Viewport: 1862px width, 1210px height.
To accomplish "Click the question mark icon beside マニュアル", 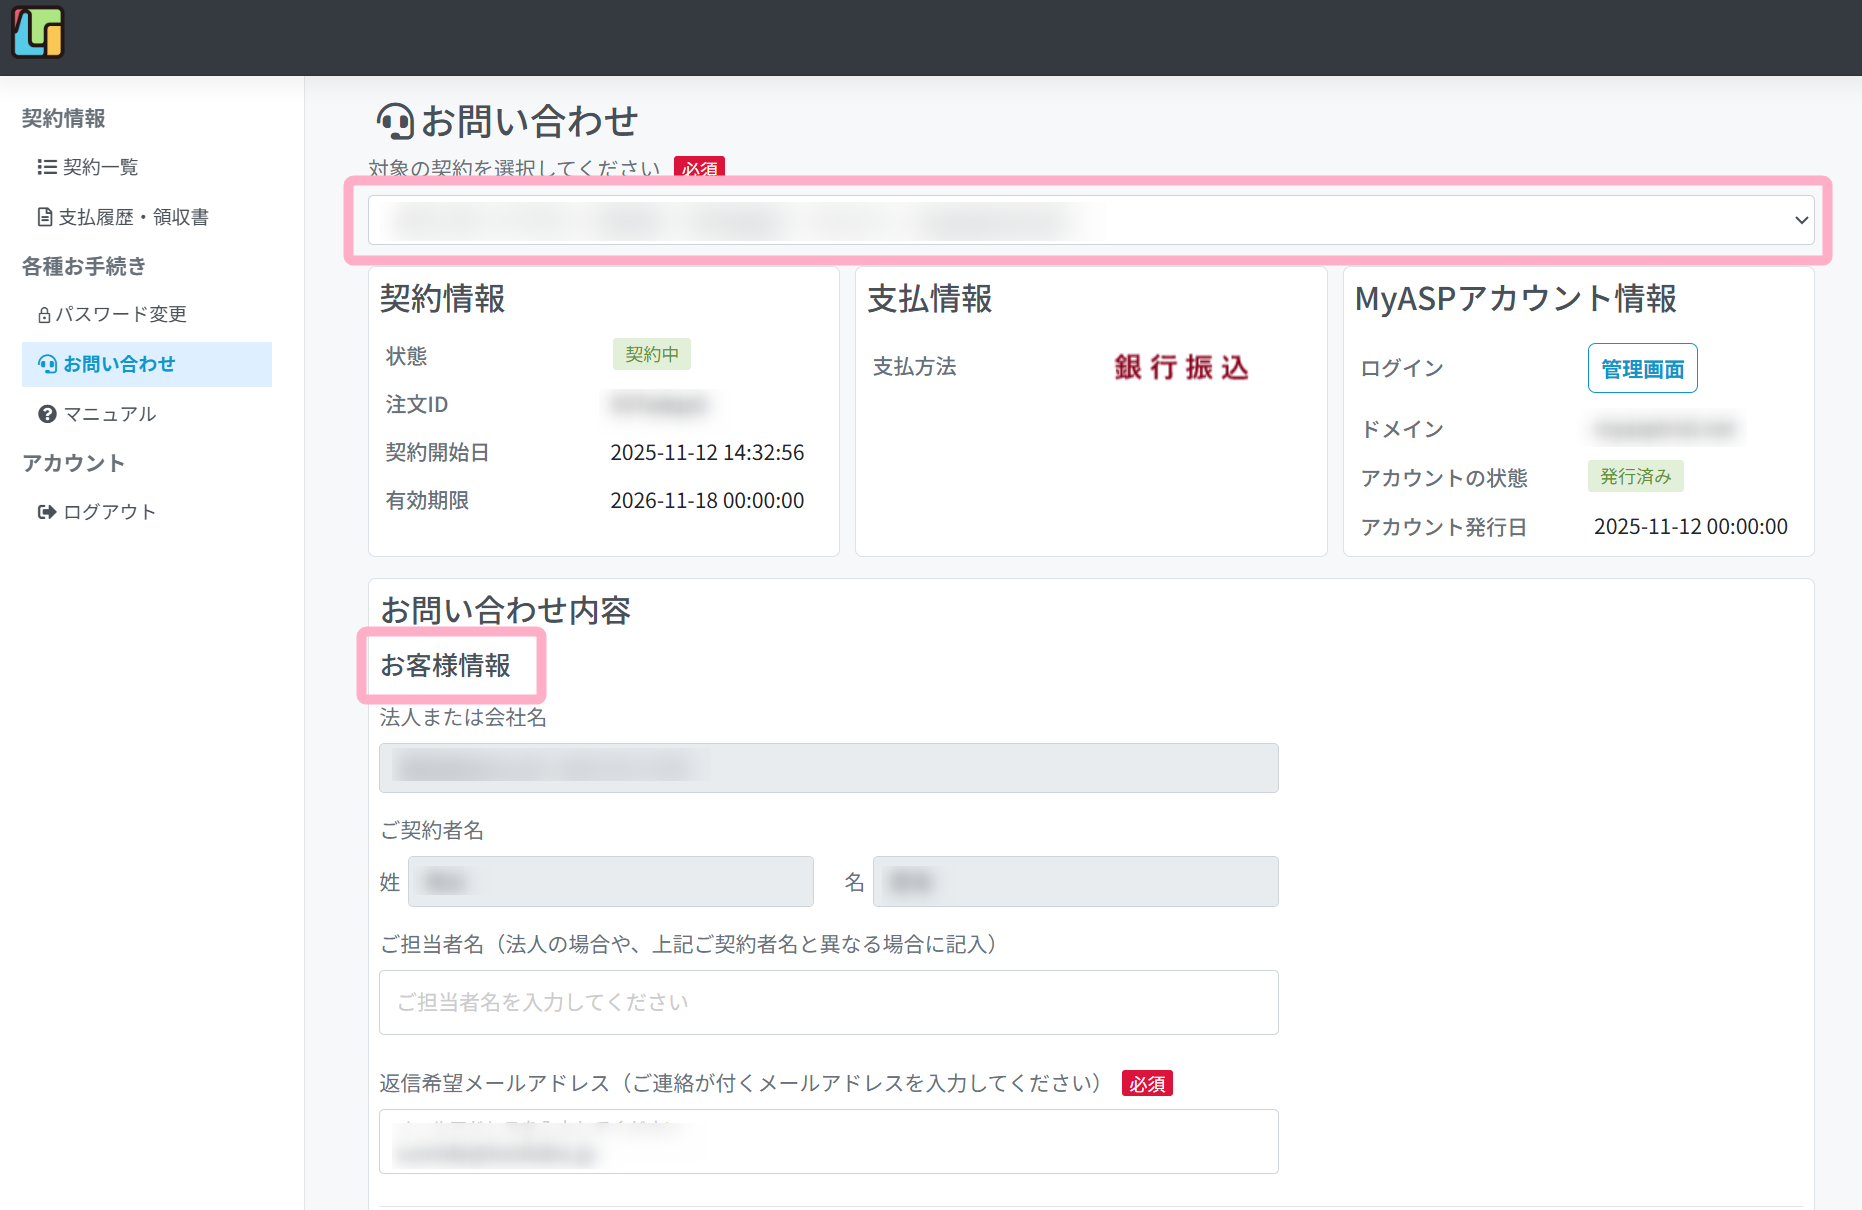I will (47, 414).
